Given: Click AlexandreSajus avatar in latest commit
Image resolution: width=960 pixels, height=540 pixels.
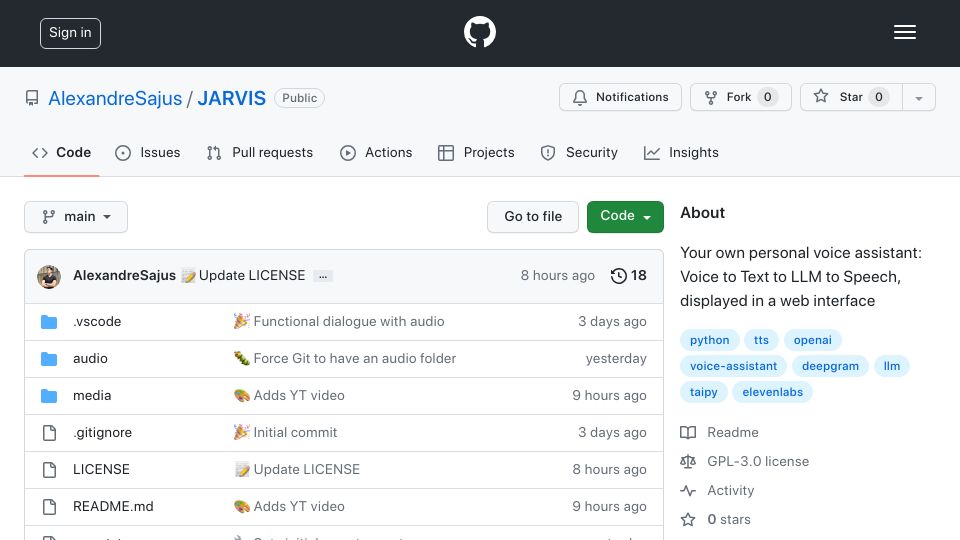Looking at the screenshot, I should 49,277.
